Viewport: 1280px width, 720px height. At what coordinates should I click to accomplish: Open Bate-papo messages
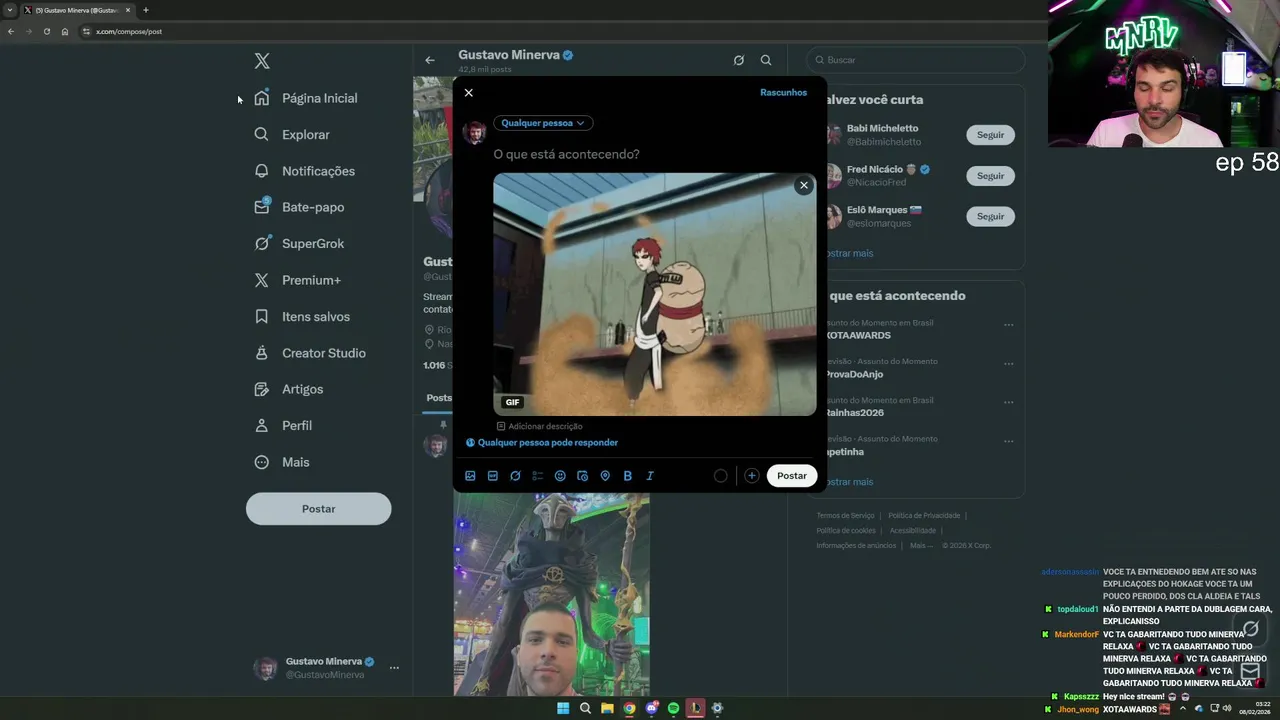click(x=299, y=207)
